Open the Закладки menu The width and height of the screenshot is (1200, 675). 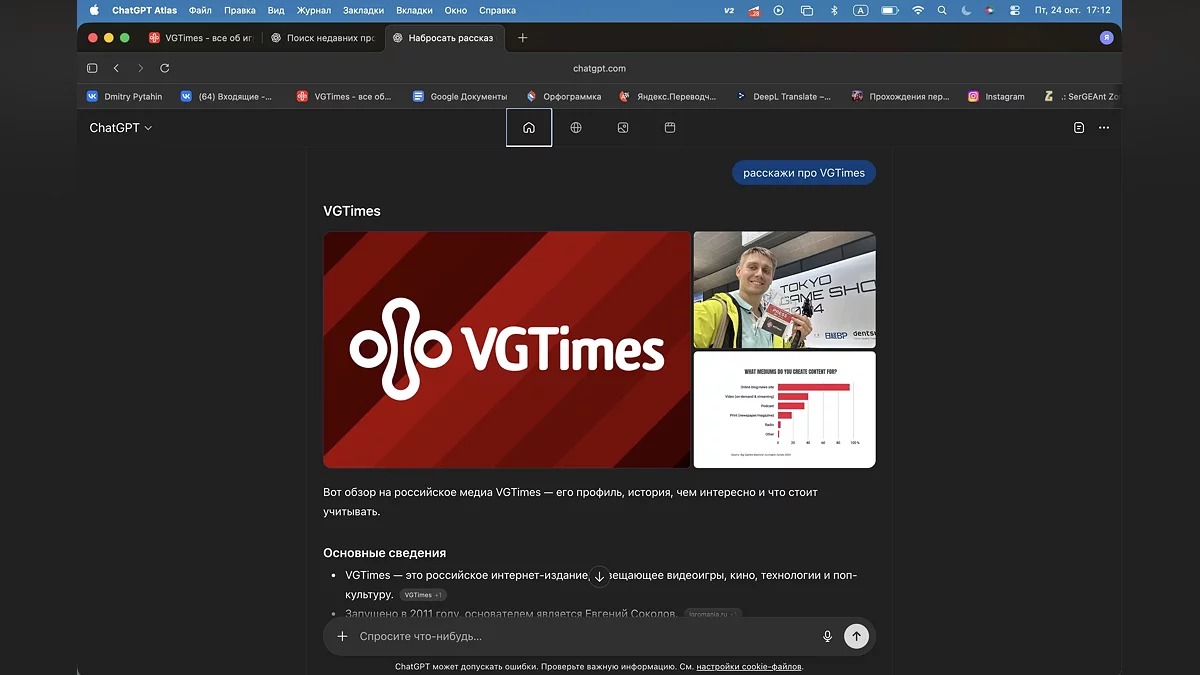pos(363,10)
